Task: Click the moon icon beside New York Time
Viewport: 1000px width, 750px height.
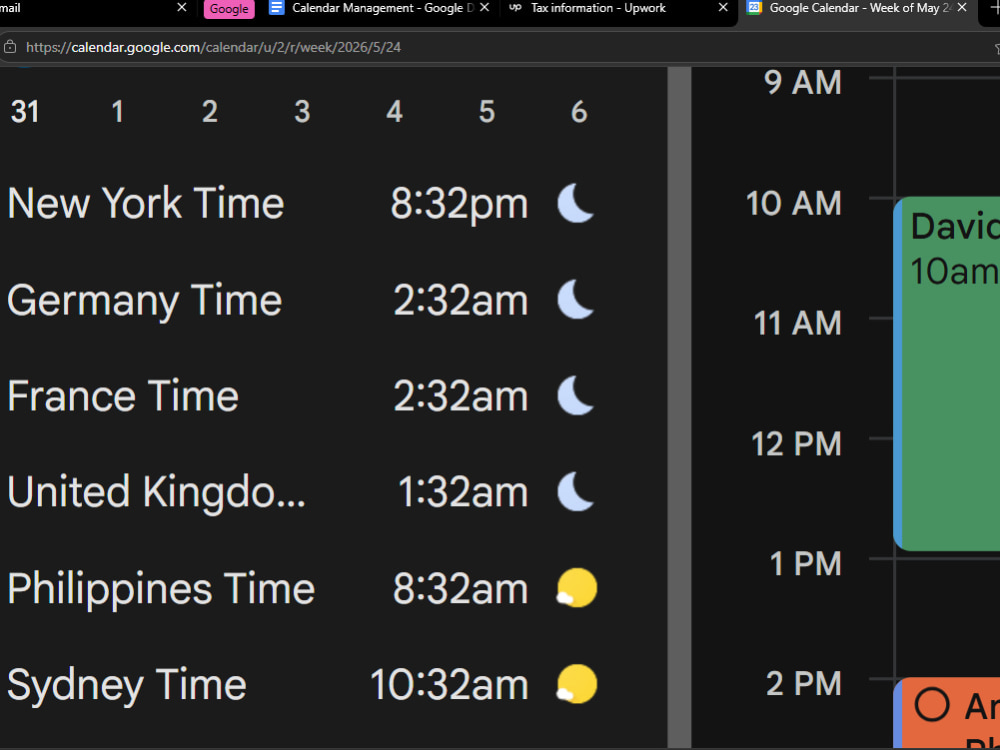Action: (x=576, y=203)
